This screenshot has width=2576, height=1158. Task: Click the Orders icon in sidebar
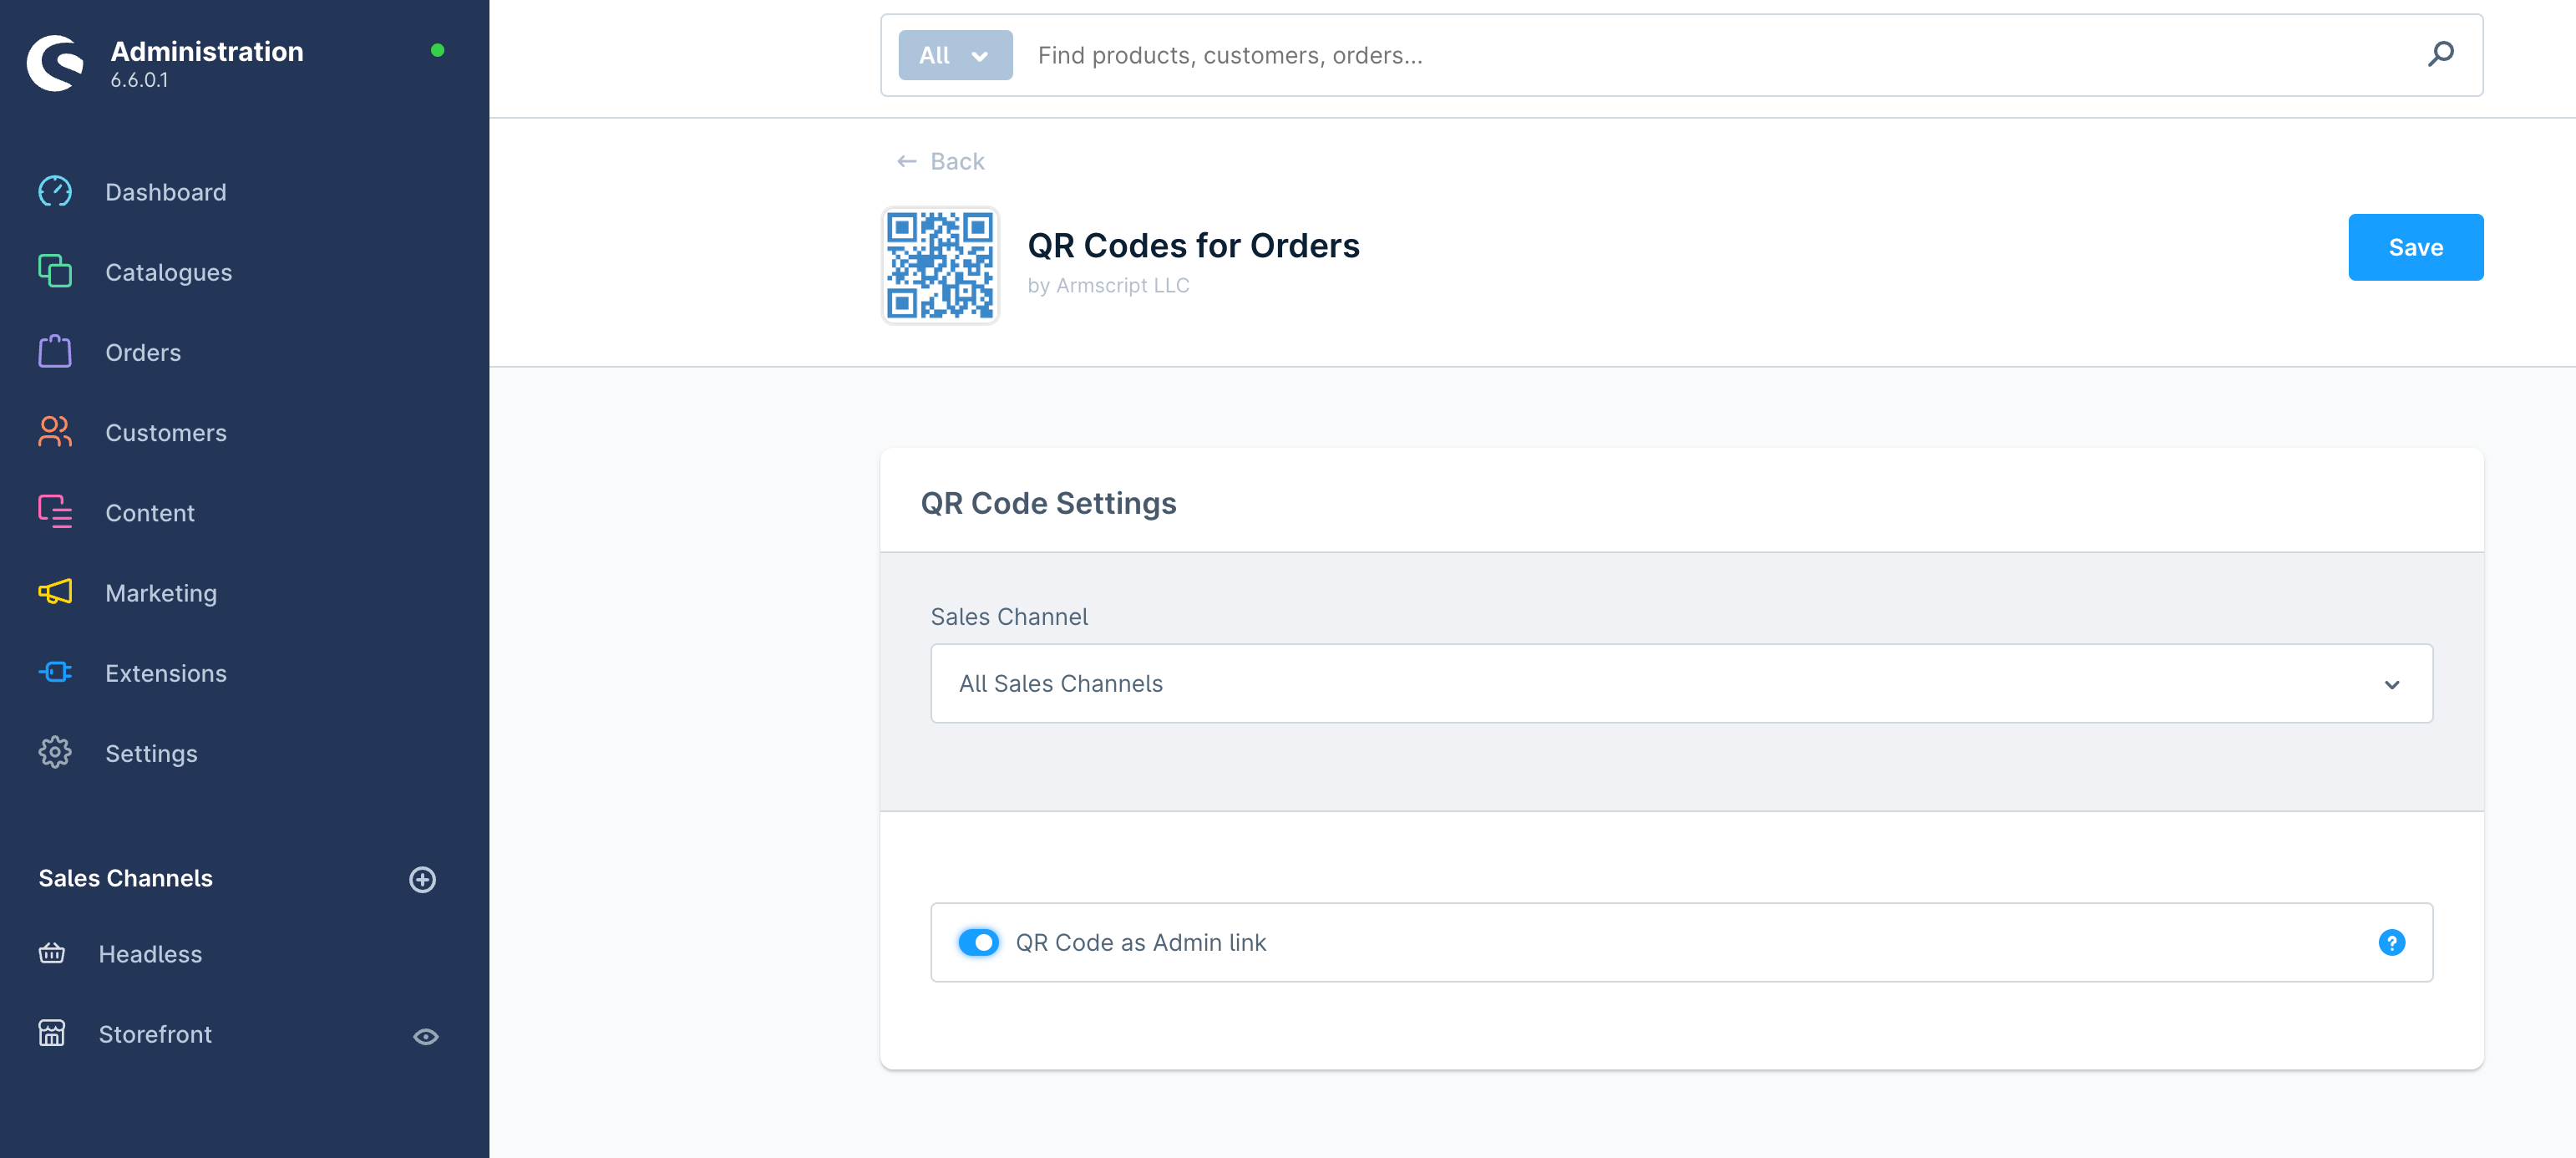[x=54, y=352]
